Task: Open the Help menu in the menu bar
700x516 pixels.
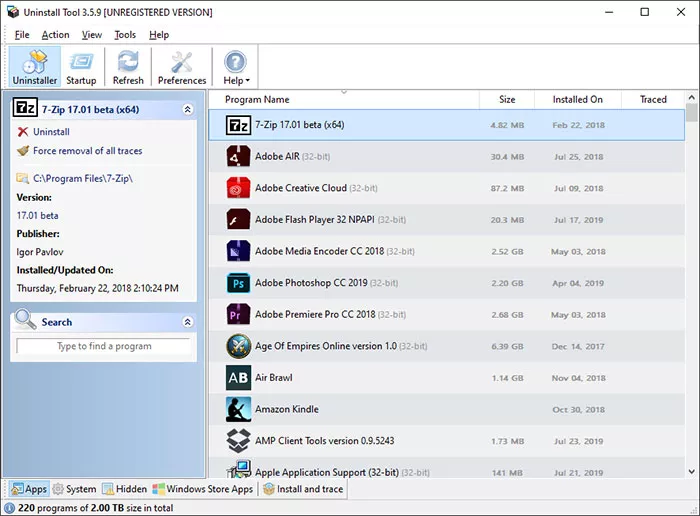Action: [159, 35]
